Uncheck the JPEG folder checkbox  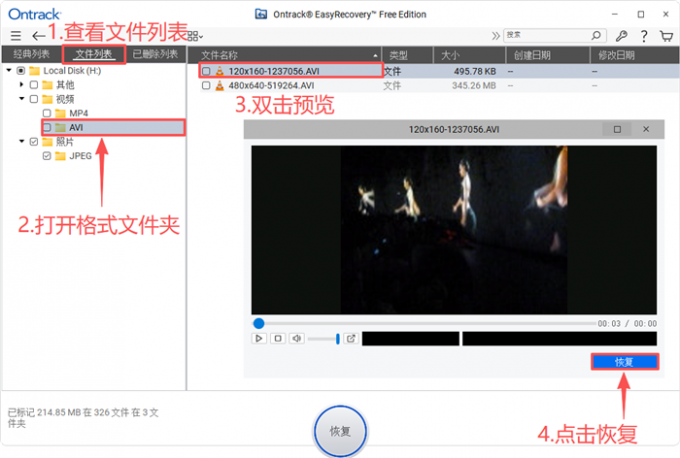[x=47, y=156]
